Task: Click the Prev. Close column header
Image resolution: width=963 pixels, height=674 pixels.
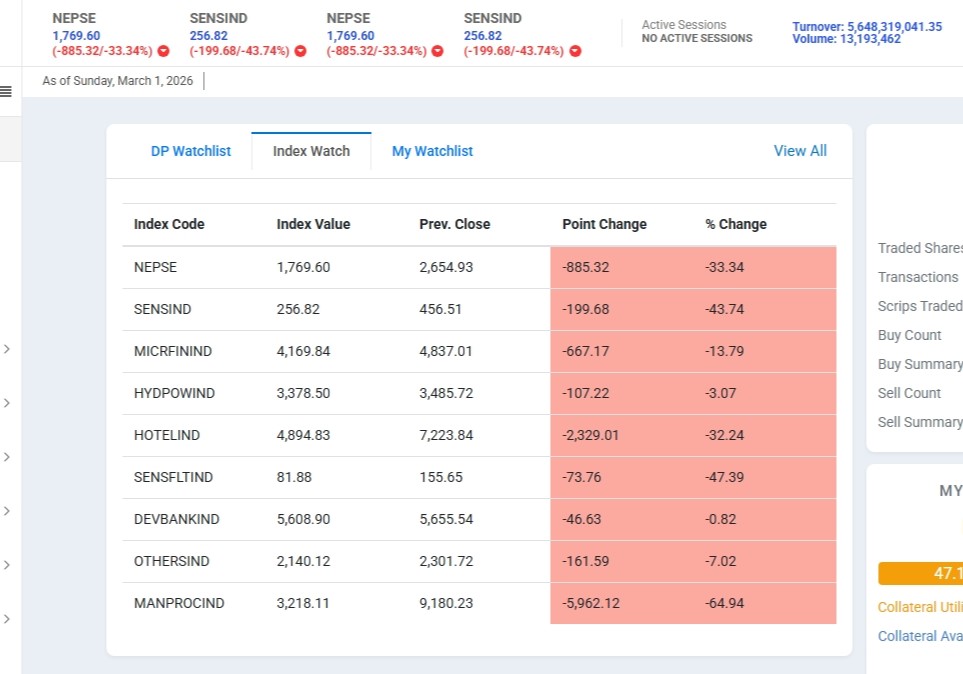Action: [x=454, y=224]
